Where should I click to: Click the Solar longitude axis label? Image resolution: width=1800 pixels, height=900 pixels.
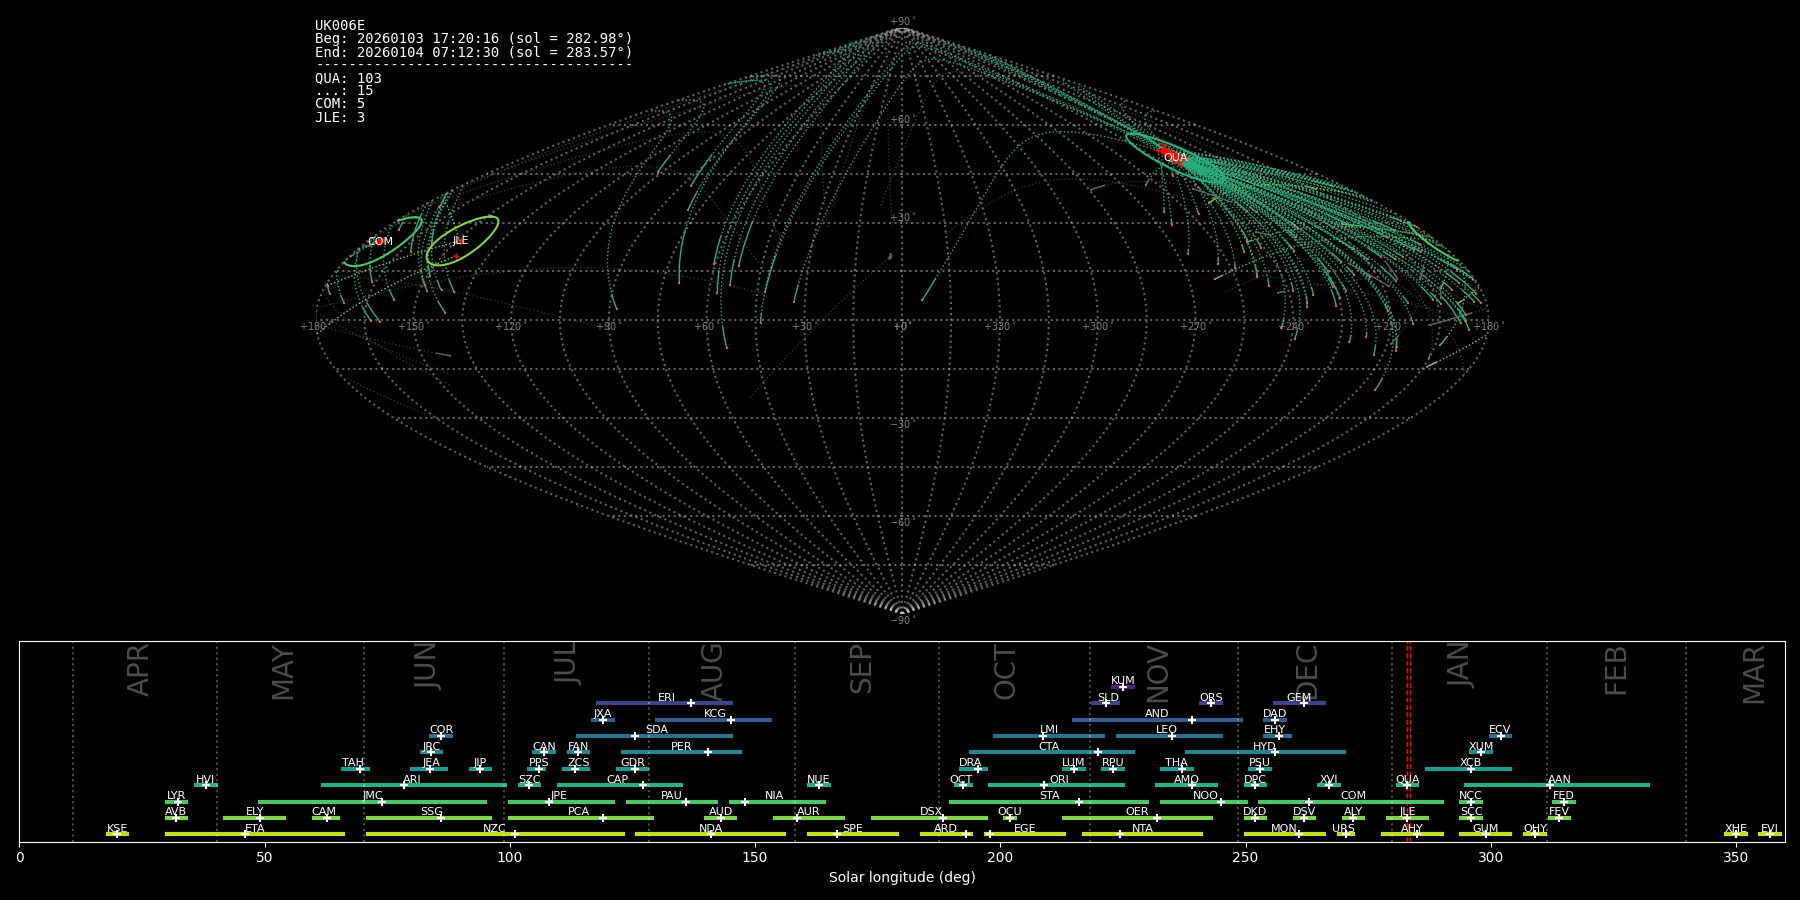tap(901, 877)
